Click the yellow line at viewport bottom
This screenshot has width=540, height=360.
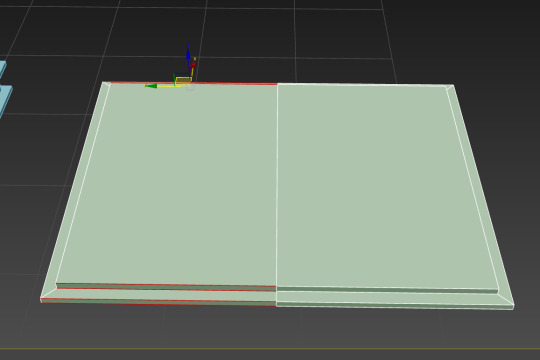[270, 349]
